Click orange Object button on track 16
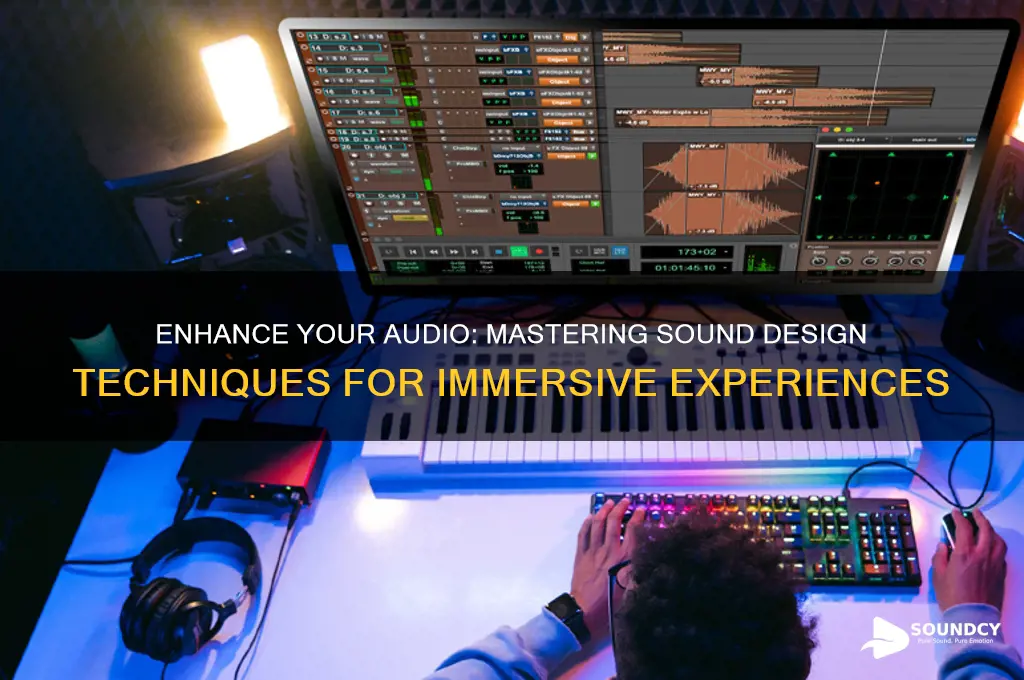This screenshot has height=680, width=1024. (x=562, y=103)
